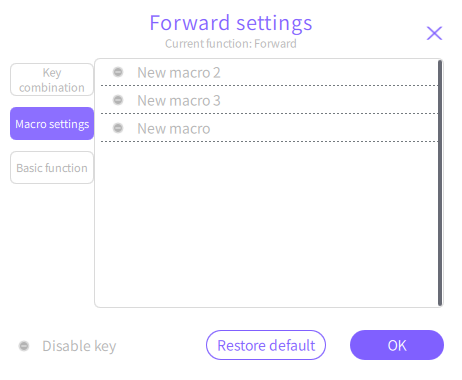Click the Forward settings title text
The height and width of the screenshot is (380, 462).
pyautogui.click(x=231, y=23)
